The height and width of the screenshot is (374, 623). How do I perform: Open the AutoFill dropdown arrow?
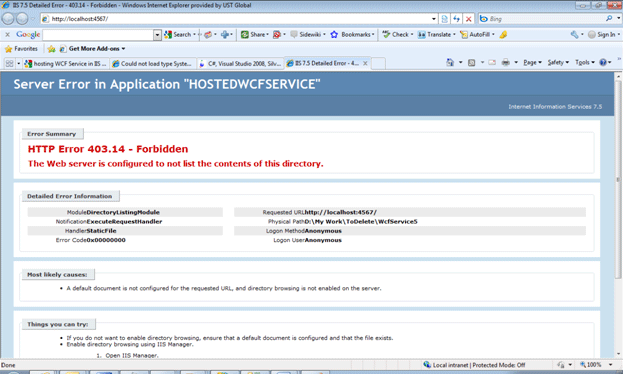[493, 35]
